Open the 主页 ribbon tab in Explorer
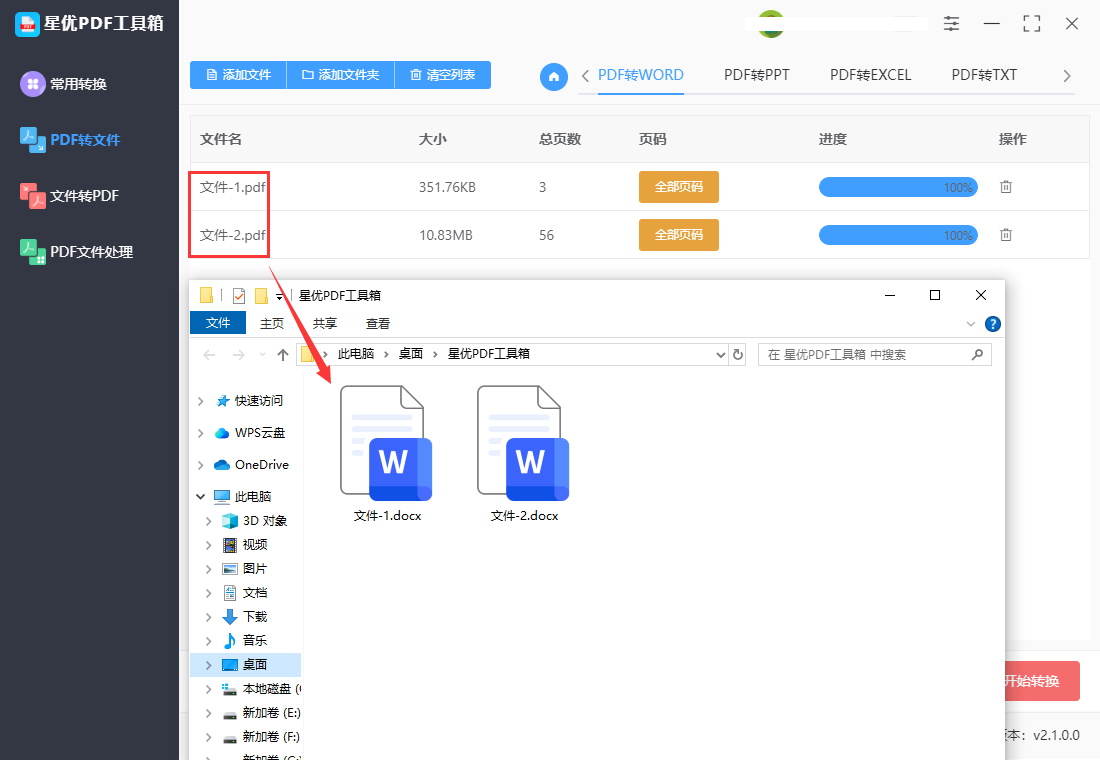This screenshot has height=760, width=1100. pos(271,324)
